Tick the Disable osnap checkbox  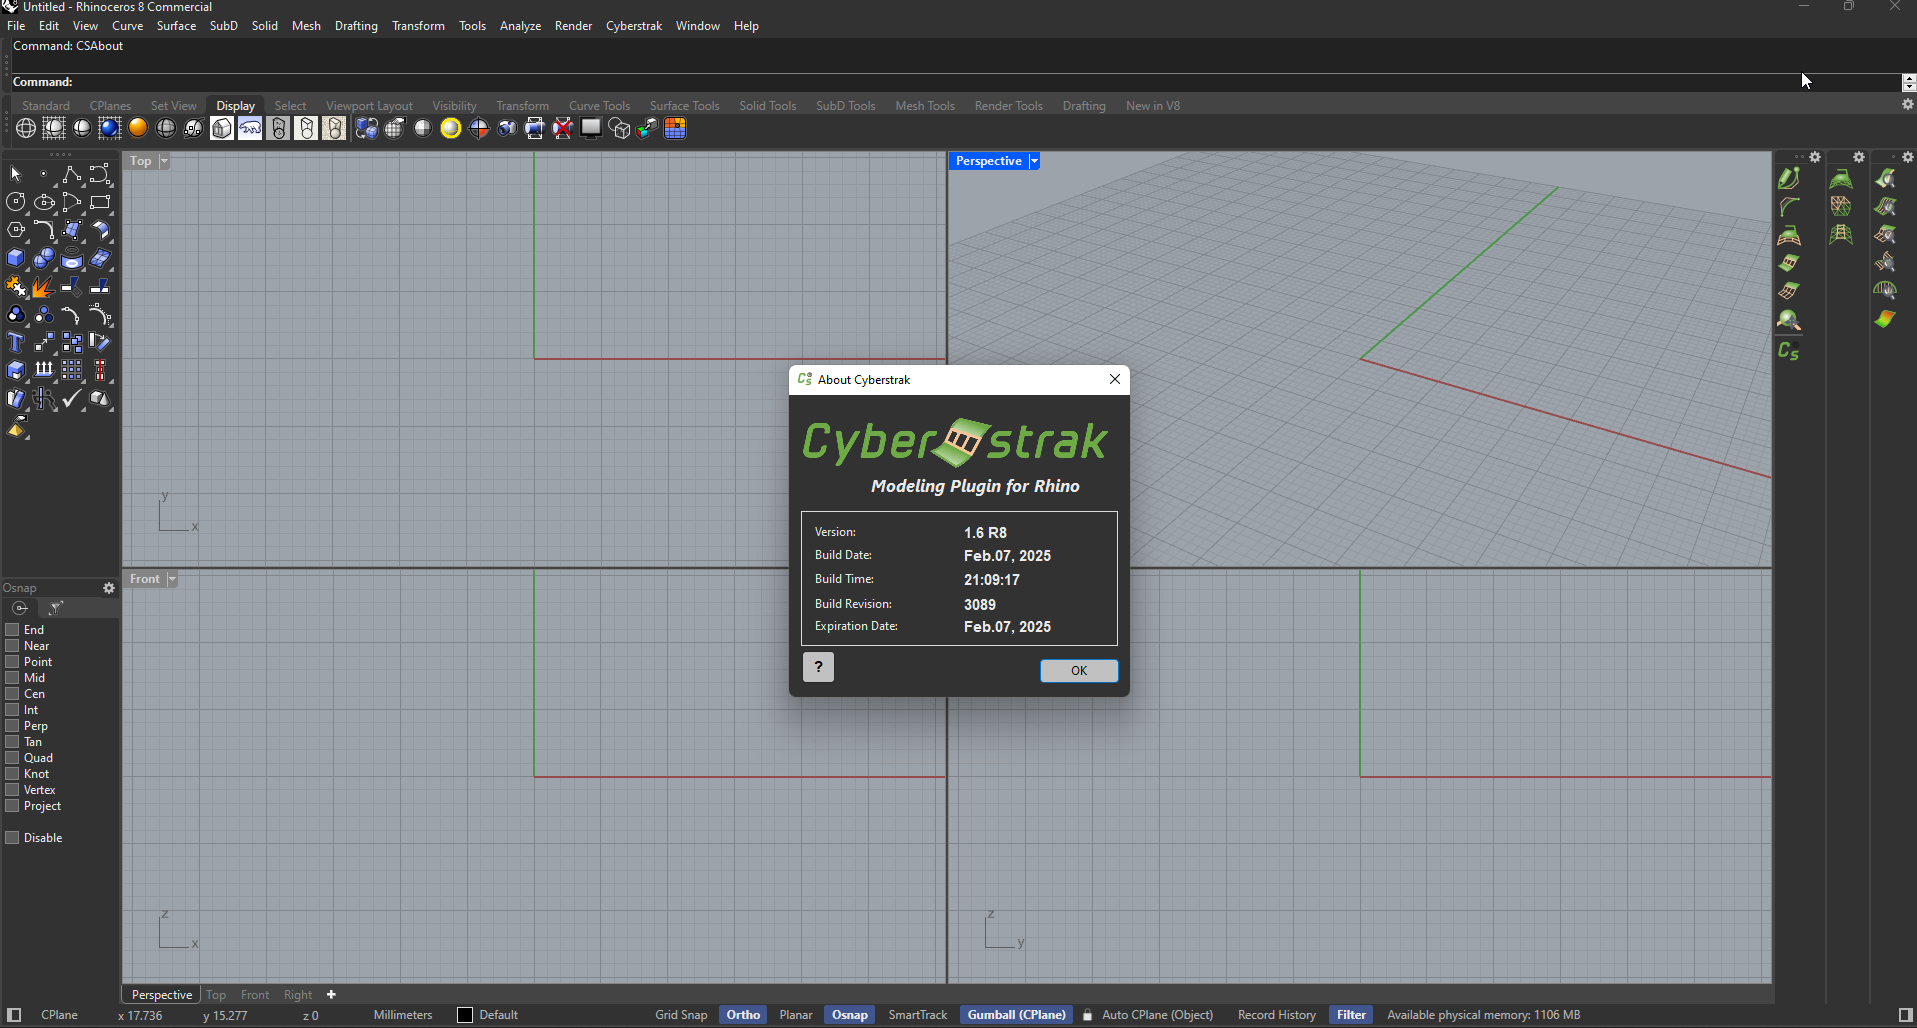coord(13,838)
